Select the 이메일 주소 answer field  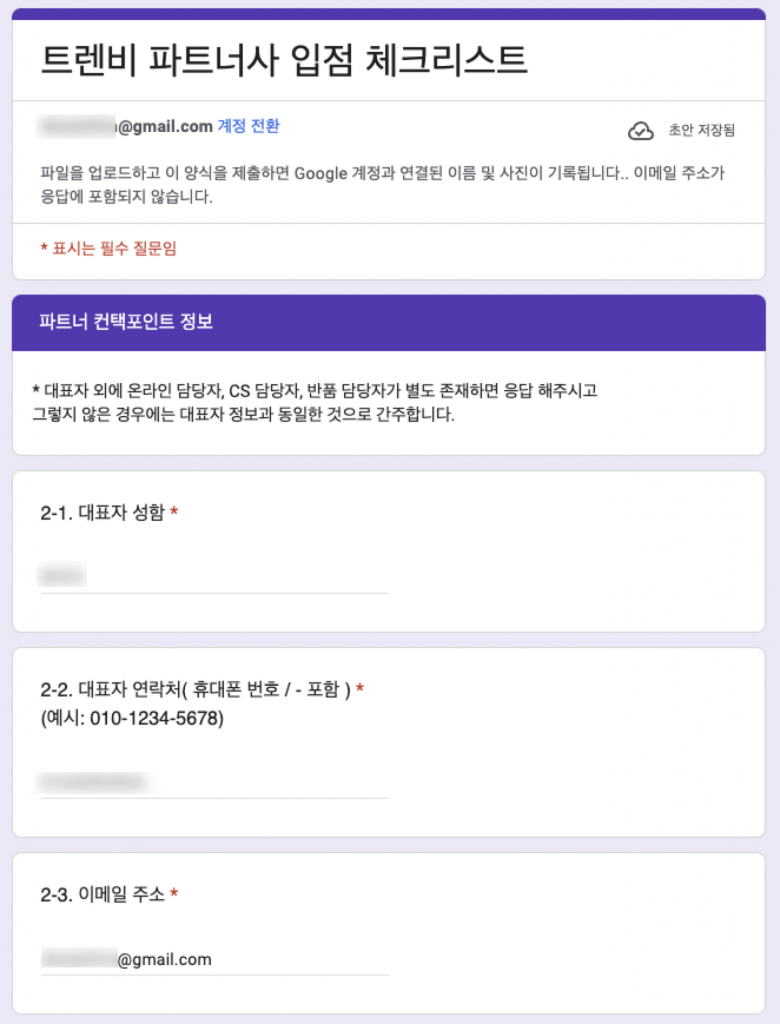tap(214, 960)
